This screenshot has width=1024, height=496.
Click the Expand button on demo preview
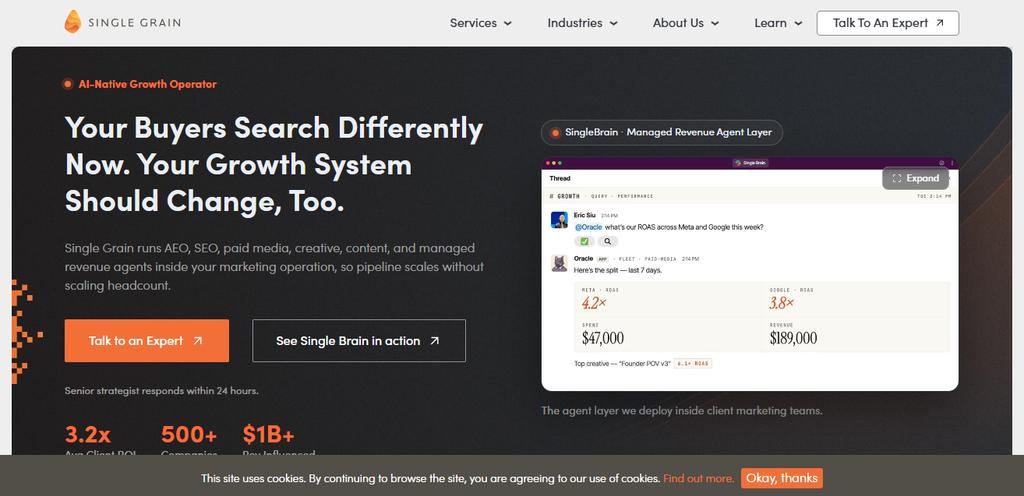[915, 178]
